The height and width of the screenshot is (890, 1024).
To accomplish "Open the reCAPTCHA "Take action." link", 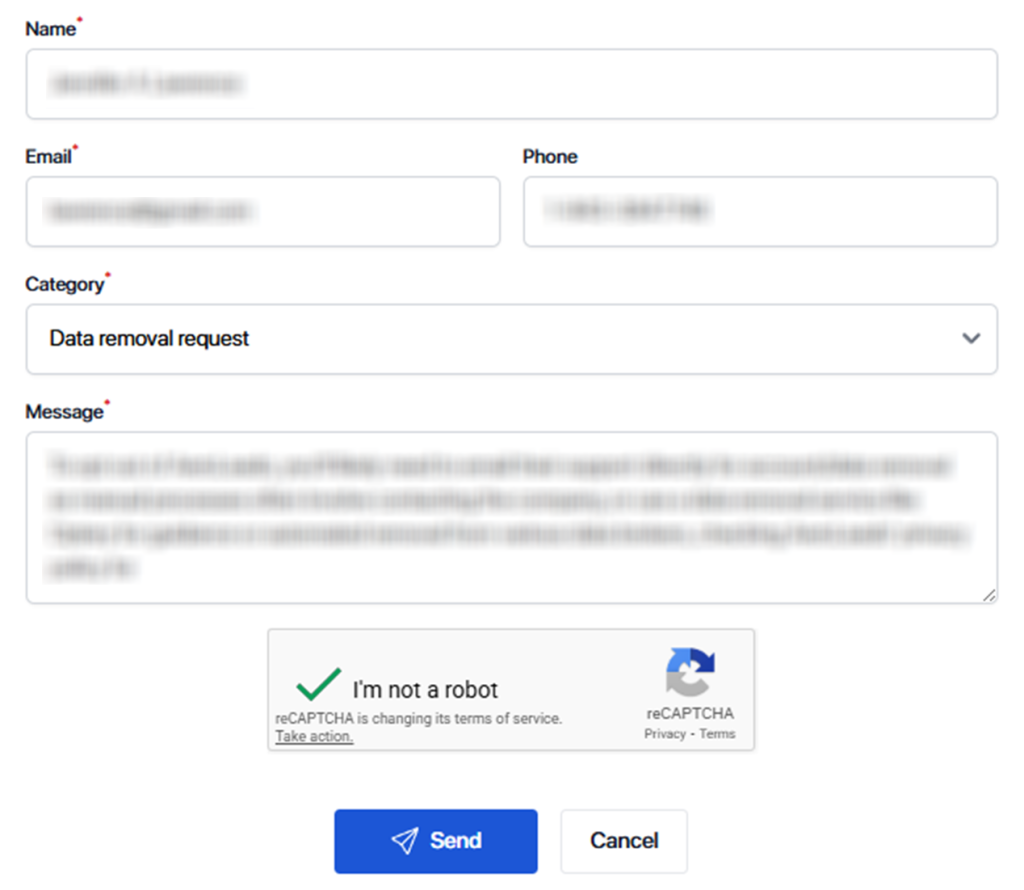I will pos(314,737).
